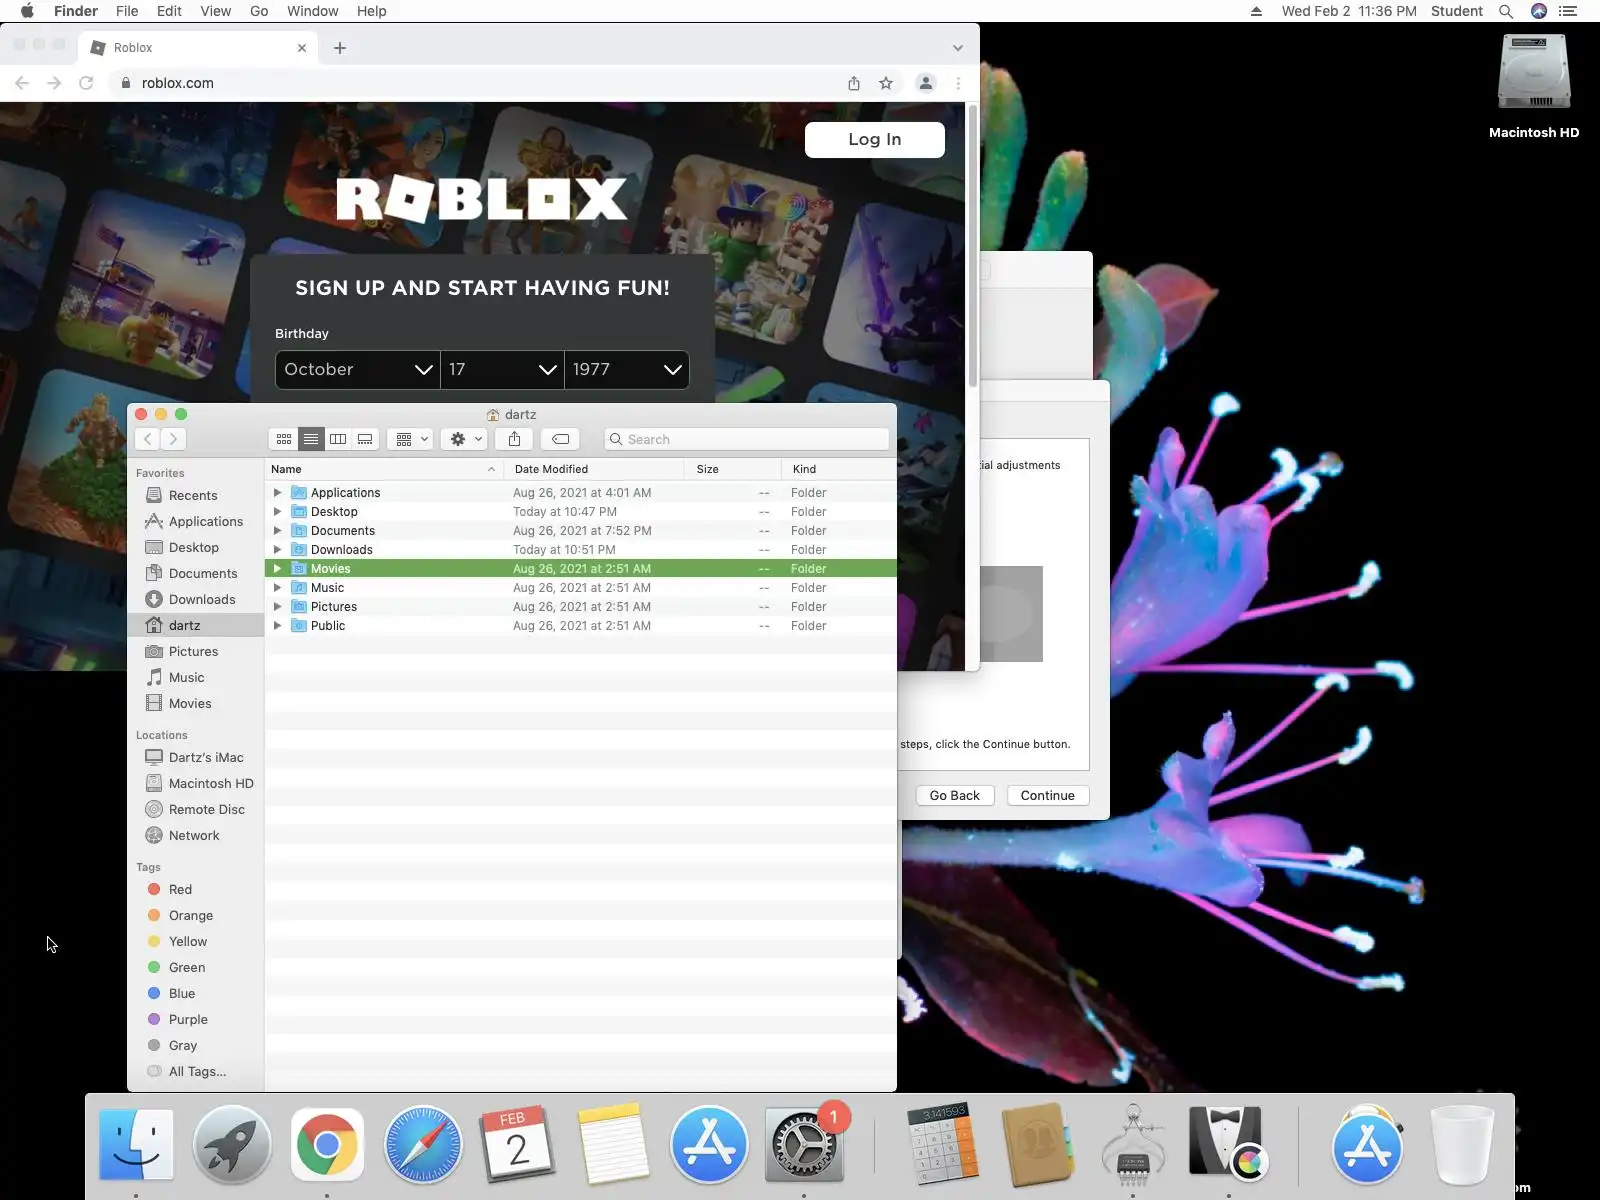Select the Roblox browser tab
Viewport: 1600px width, 1200px height.
tap(199, 48)
